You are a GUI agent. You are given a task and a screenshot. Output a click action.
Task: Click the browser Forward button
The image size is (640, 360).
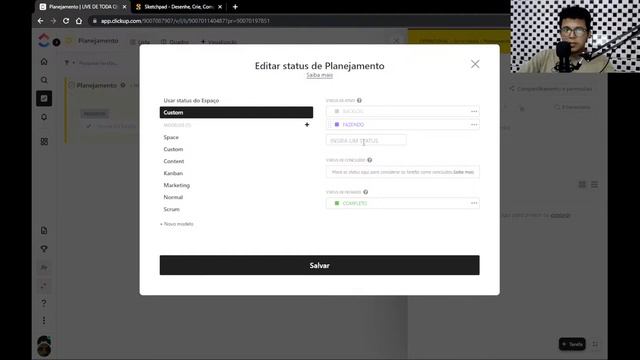point(53,21)
